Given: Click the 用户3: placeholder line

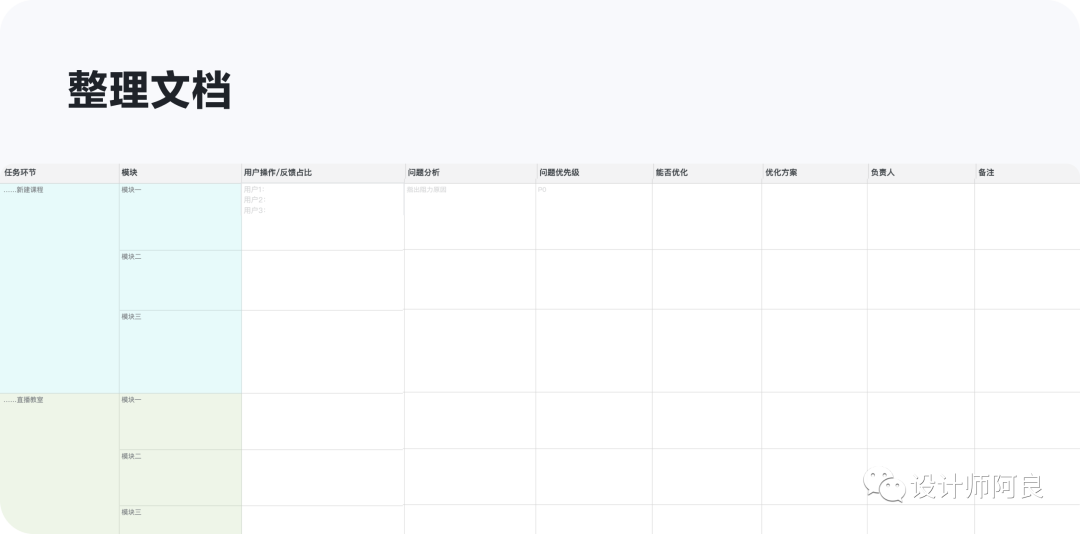Looking at the screenshot, I should [254, 210].
